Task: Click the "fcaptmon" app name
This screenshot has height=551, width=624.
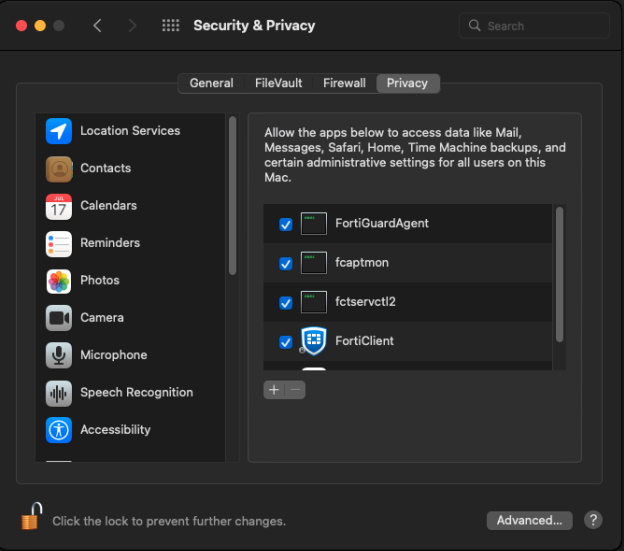Action: (x=362, y=263)
